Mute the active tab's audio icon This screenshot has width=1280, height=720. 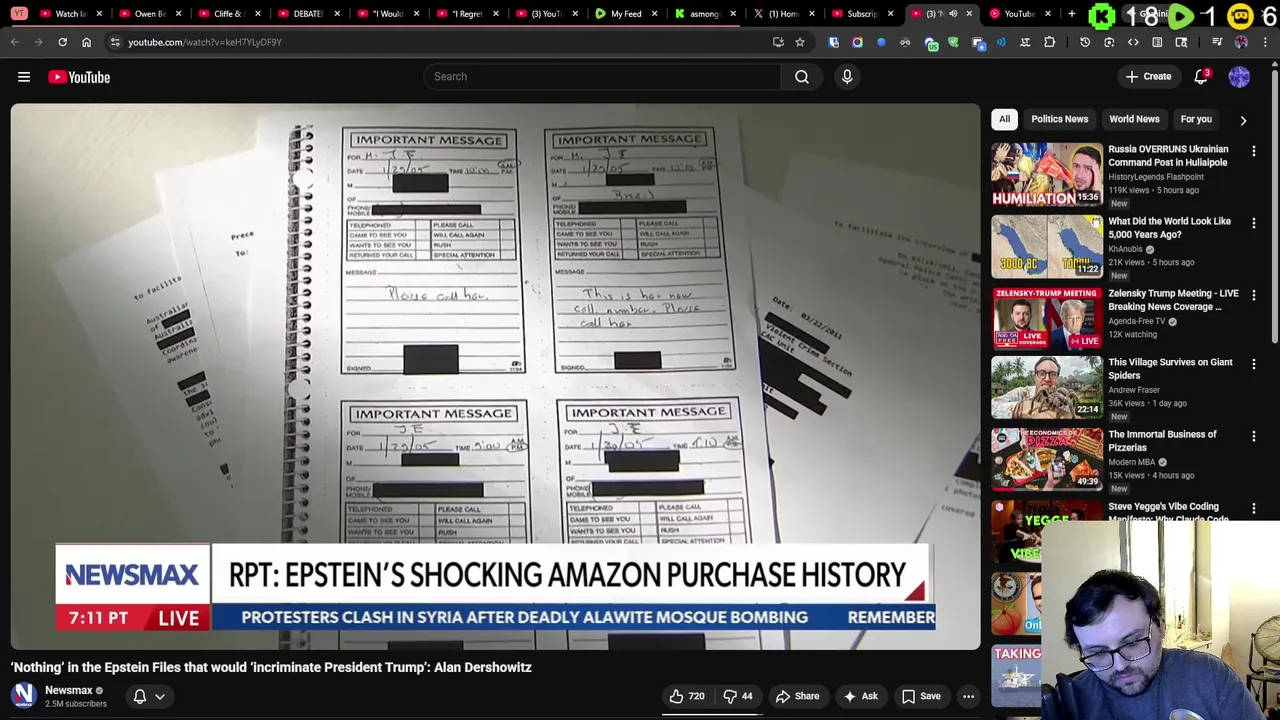(x=953, y=13)
